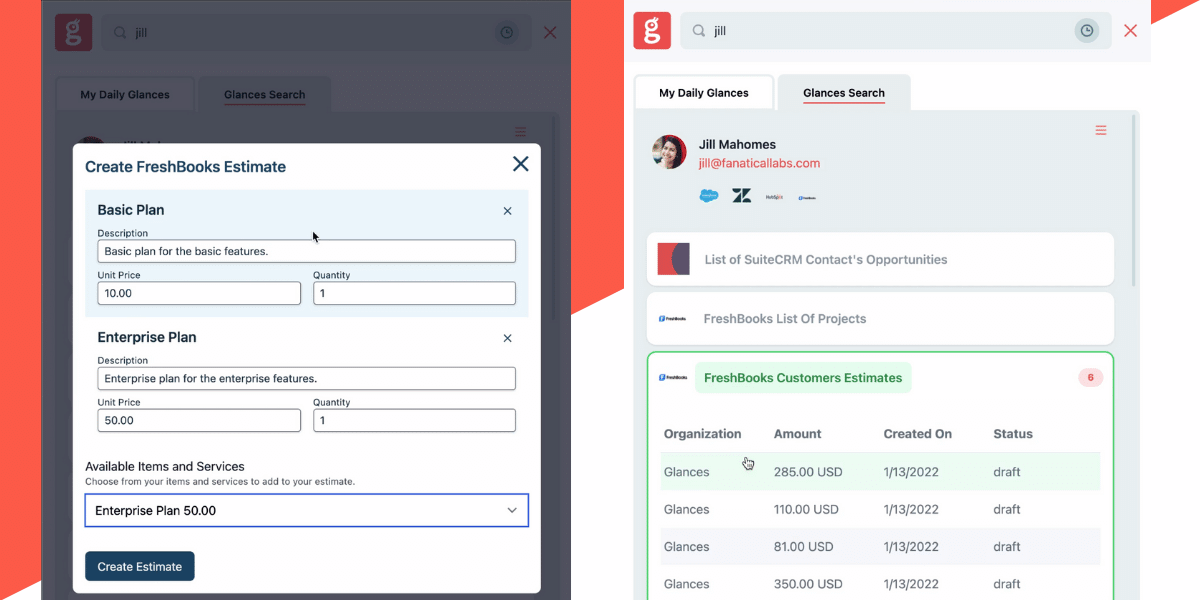Click the Basic Plan description field
The height and width of the screenshot is (600, 1200).
(x=307, y=251)
